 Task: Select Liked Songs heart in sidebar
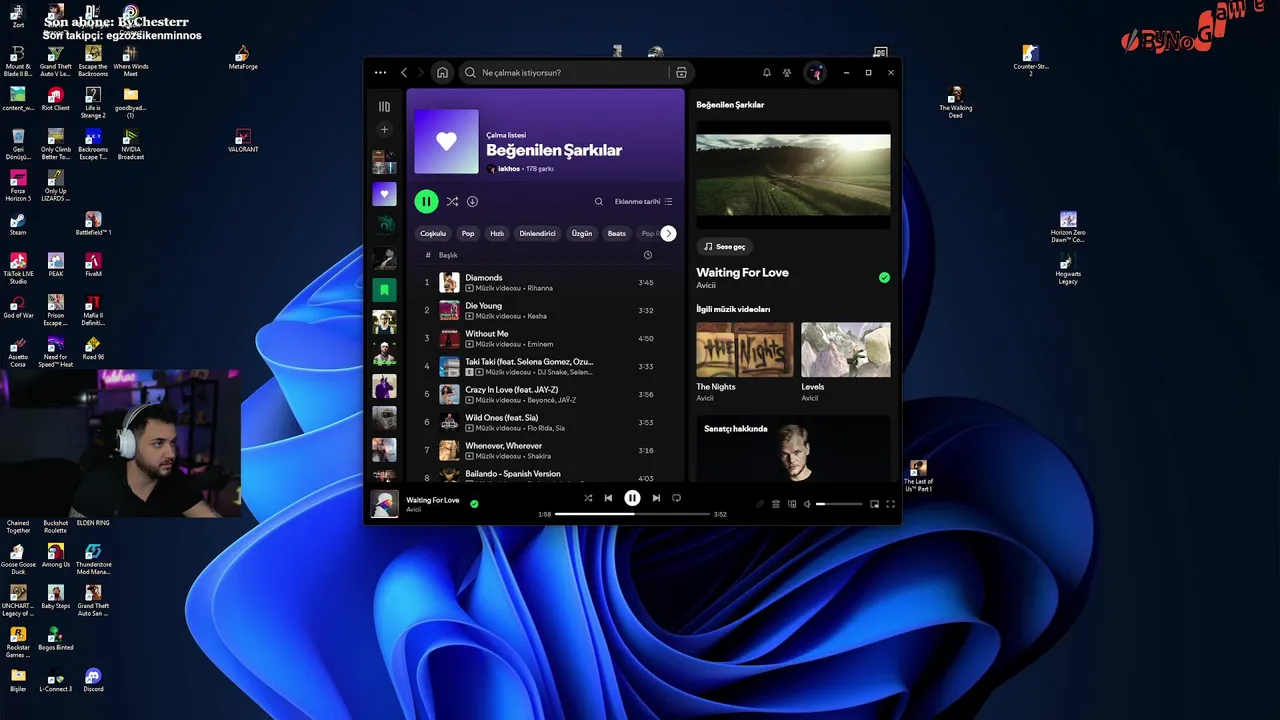click(384, 194)
